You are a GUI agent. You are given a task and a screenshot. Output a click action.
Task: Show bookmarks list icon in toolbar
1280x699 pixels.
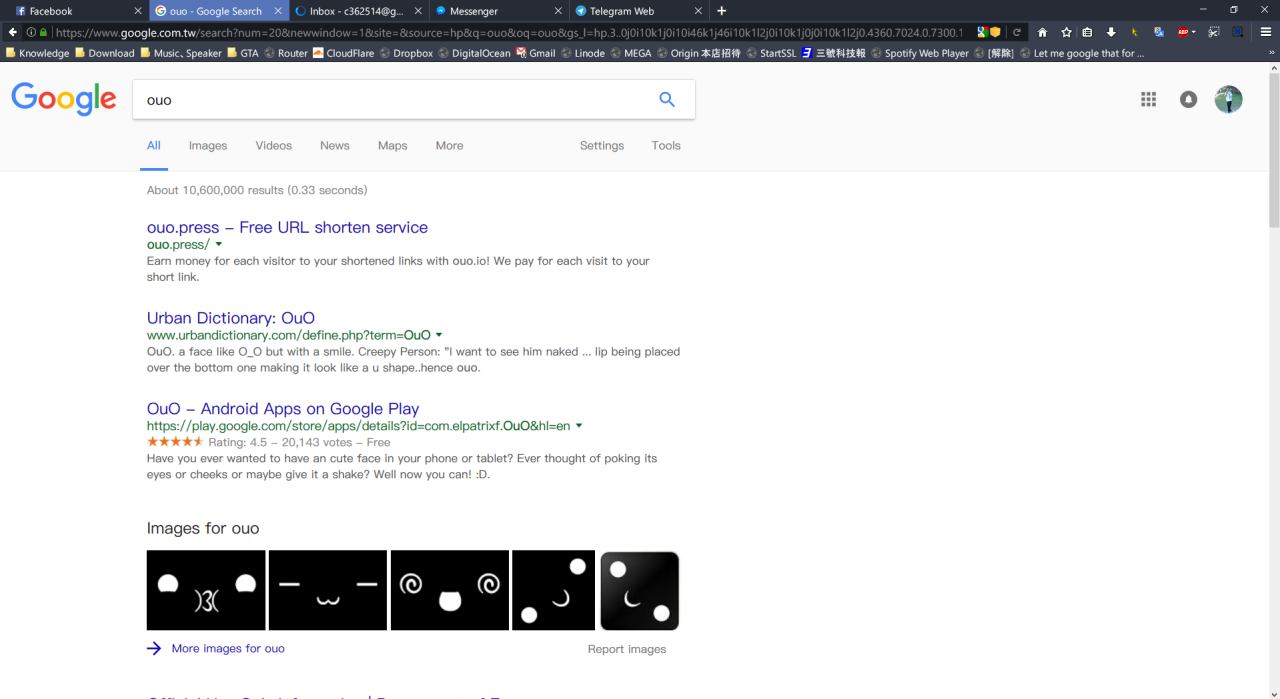click(x=1088, y=32)
